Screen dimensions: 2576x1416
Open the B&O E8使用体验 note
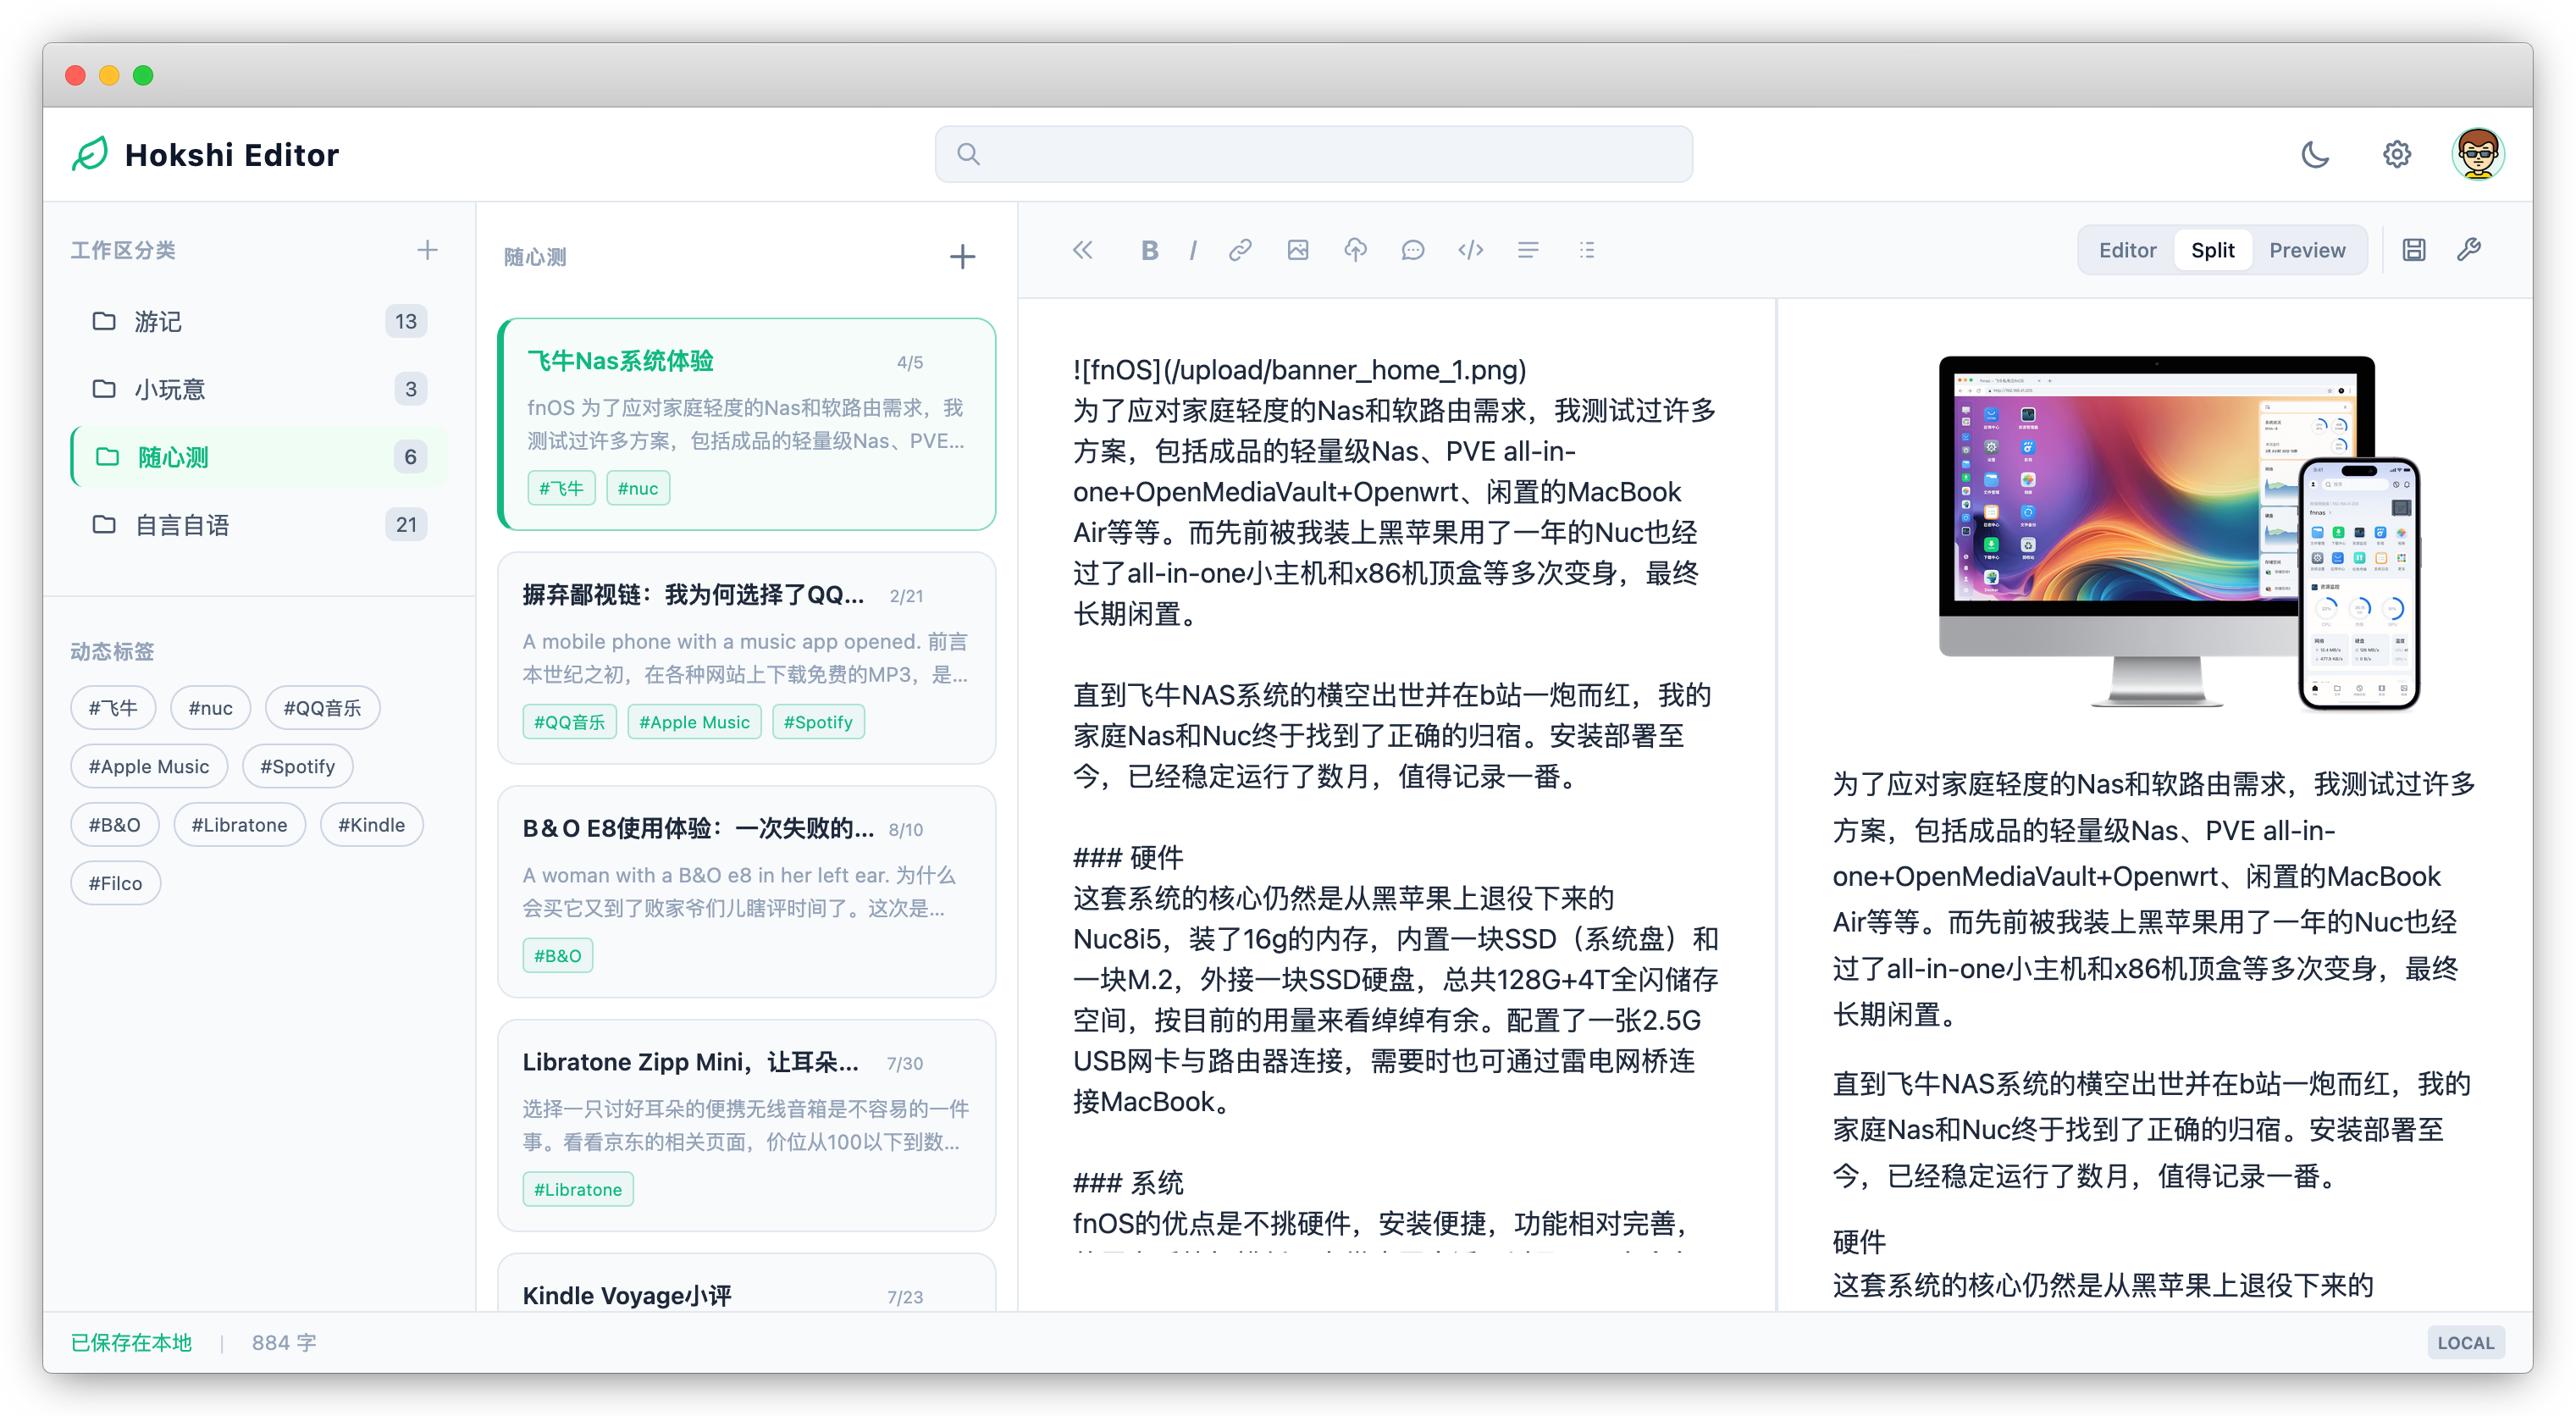point(747,891)
